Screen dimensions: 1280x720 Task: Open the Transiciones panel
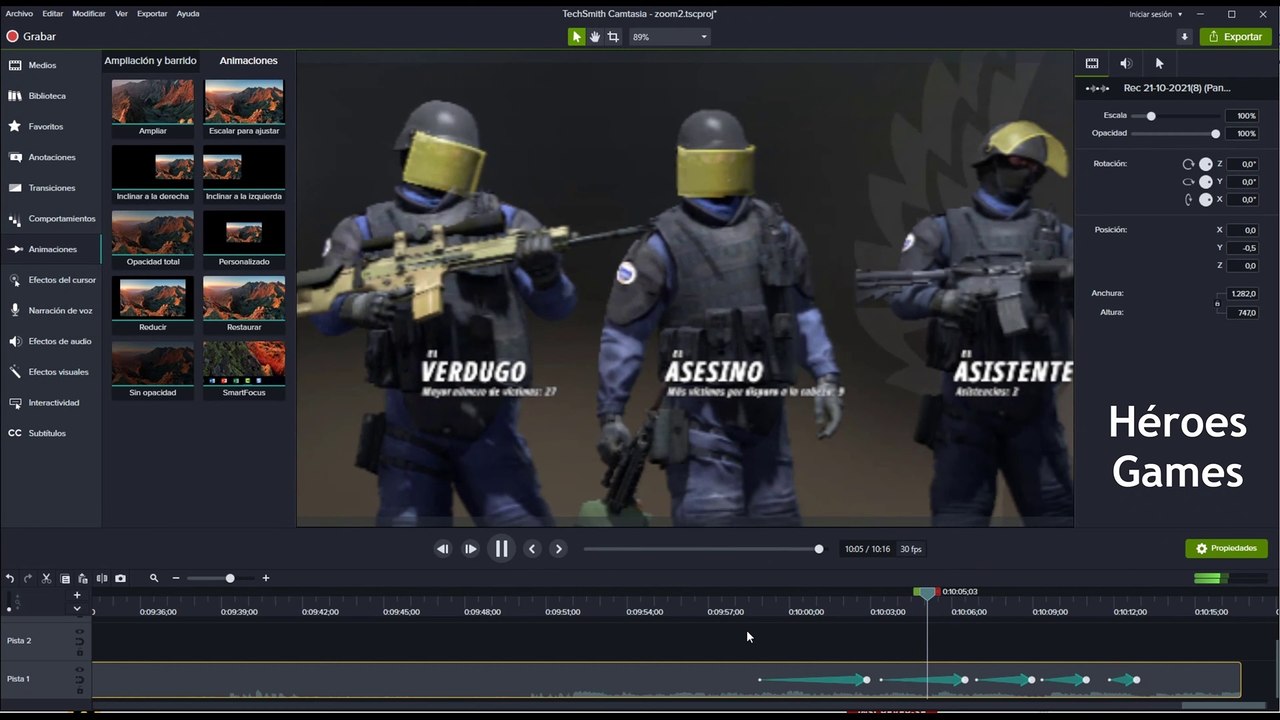[50, 188]
